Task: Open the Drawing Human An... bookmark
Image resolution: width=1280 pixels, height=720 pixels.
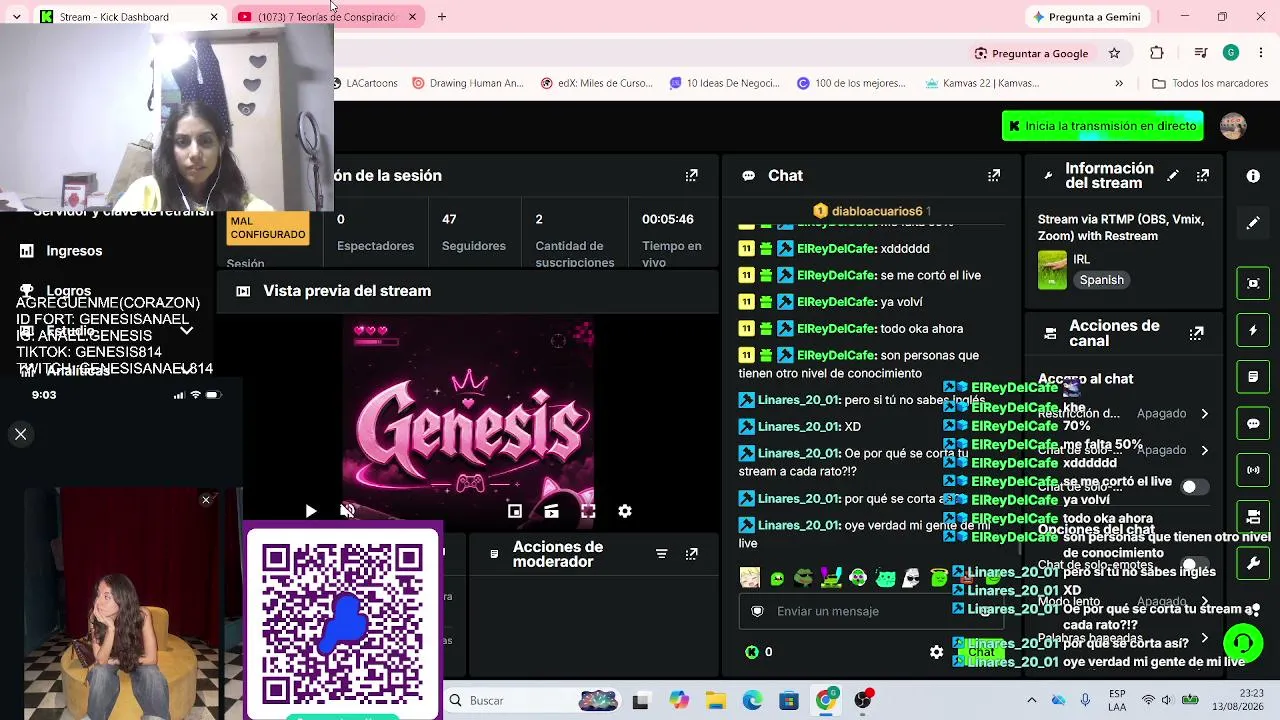Action: click(x=467, y=83)
